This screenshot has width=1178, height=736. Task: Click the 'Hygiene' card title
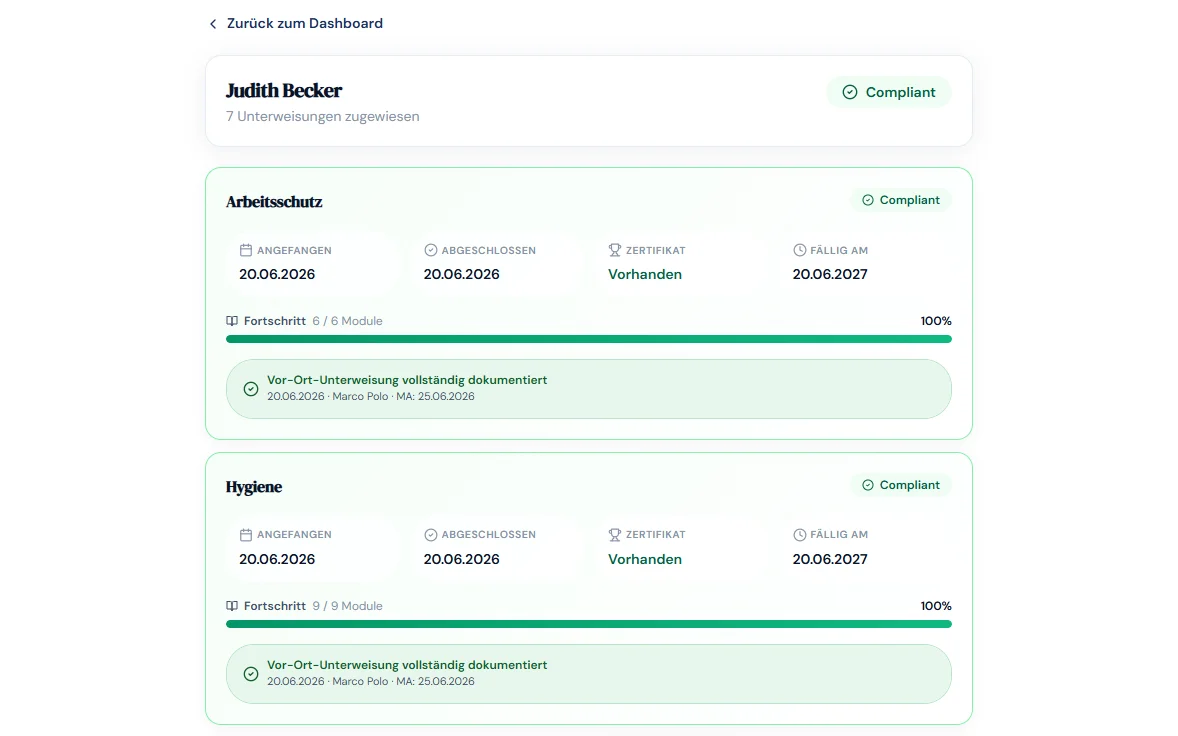pyautogui.click(x=254, y=487)
